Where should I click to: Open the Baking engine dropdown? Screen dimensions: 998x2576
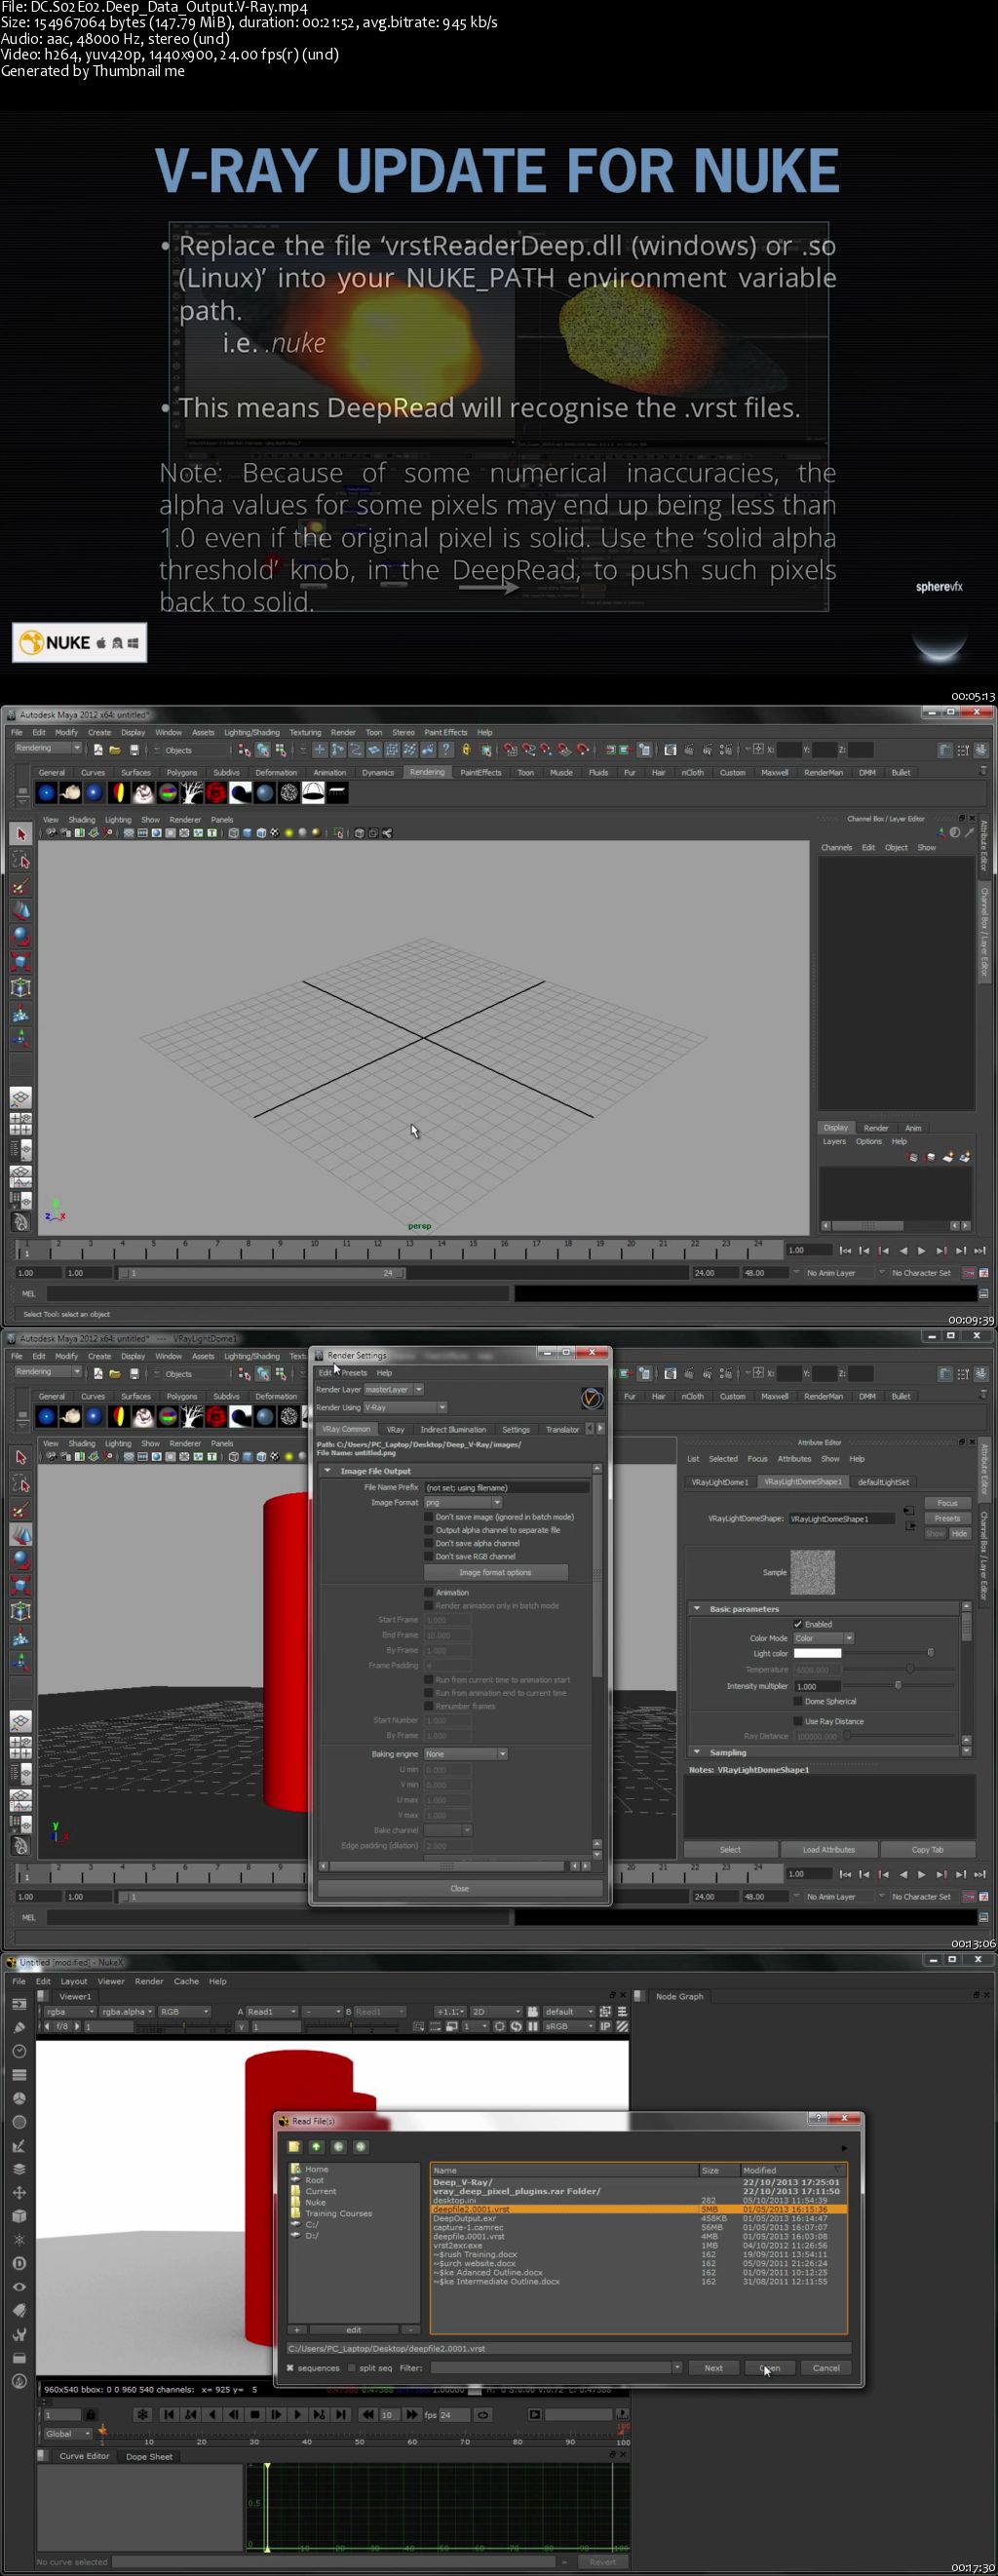click(x=466, y=1754)
